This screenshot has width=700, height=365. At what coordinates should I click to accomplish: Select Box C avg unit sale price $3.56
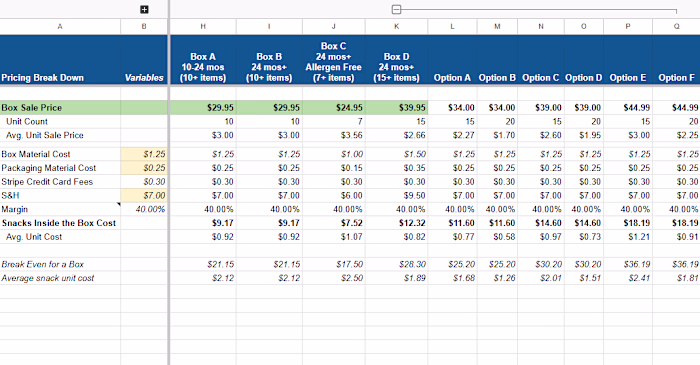[x=333, y=135]
